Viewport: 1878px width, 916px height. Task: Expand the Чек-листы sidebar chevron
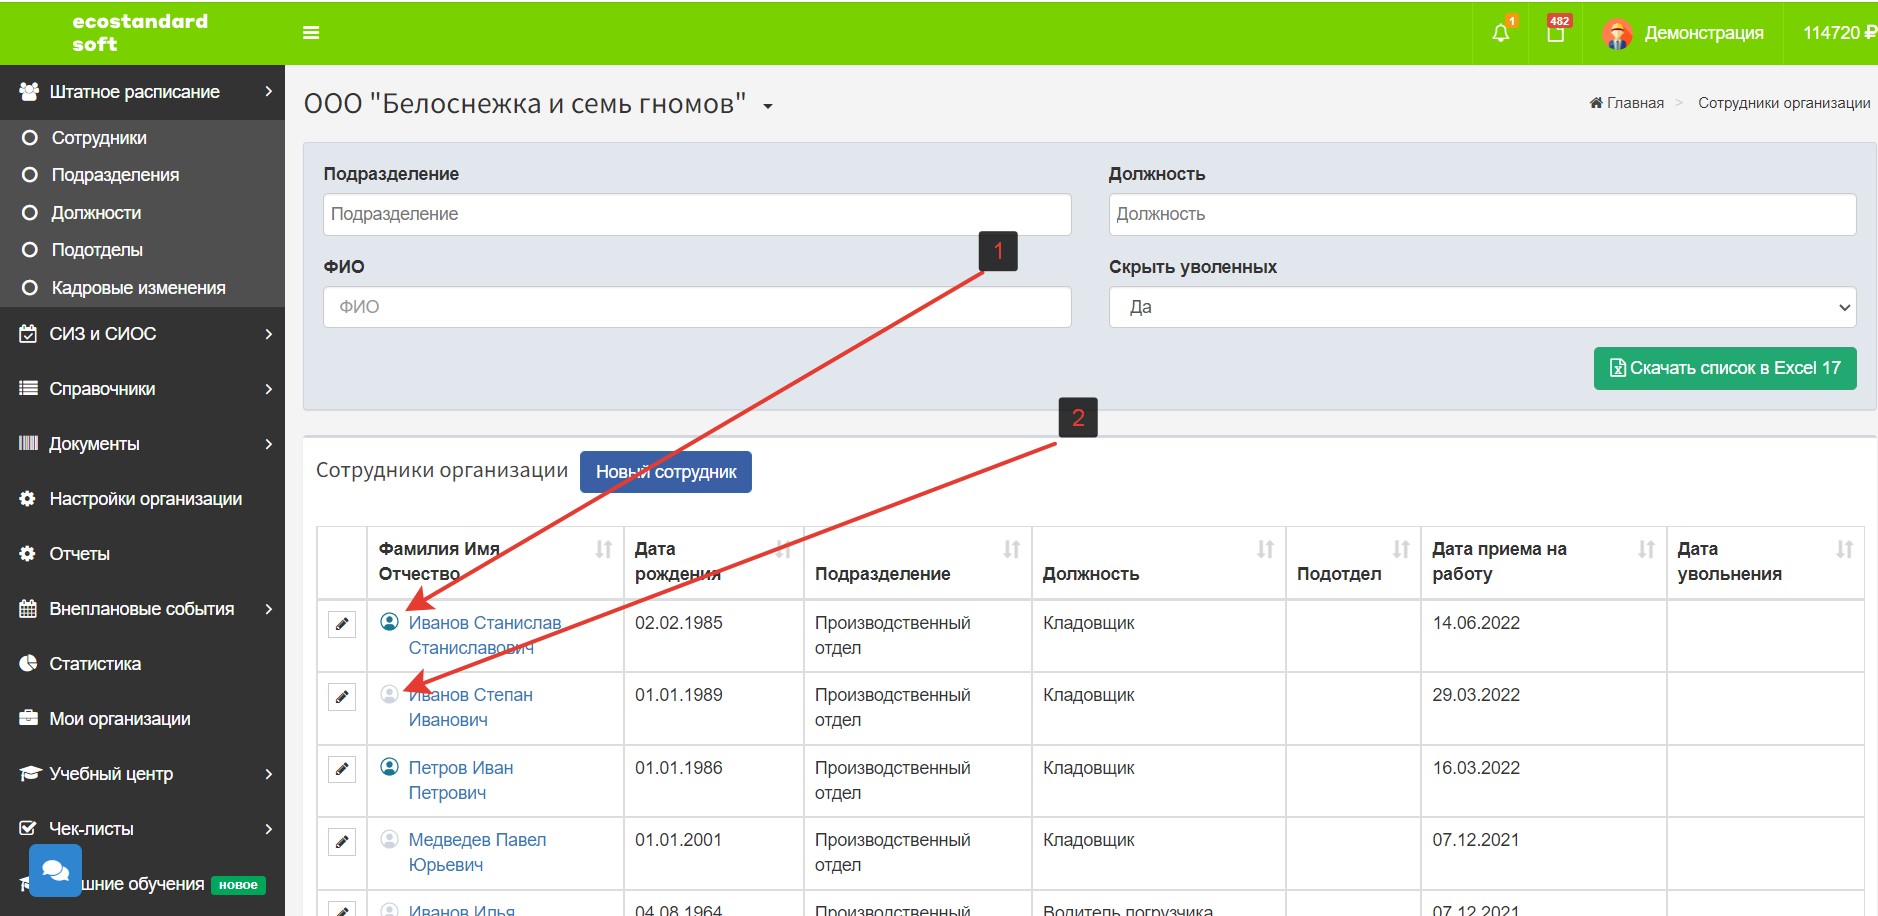pos(268,829)
